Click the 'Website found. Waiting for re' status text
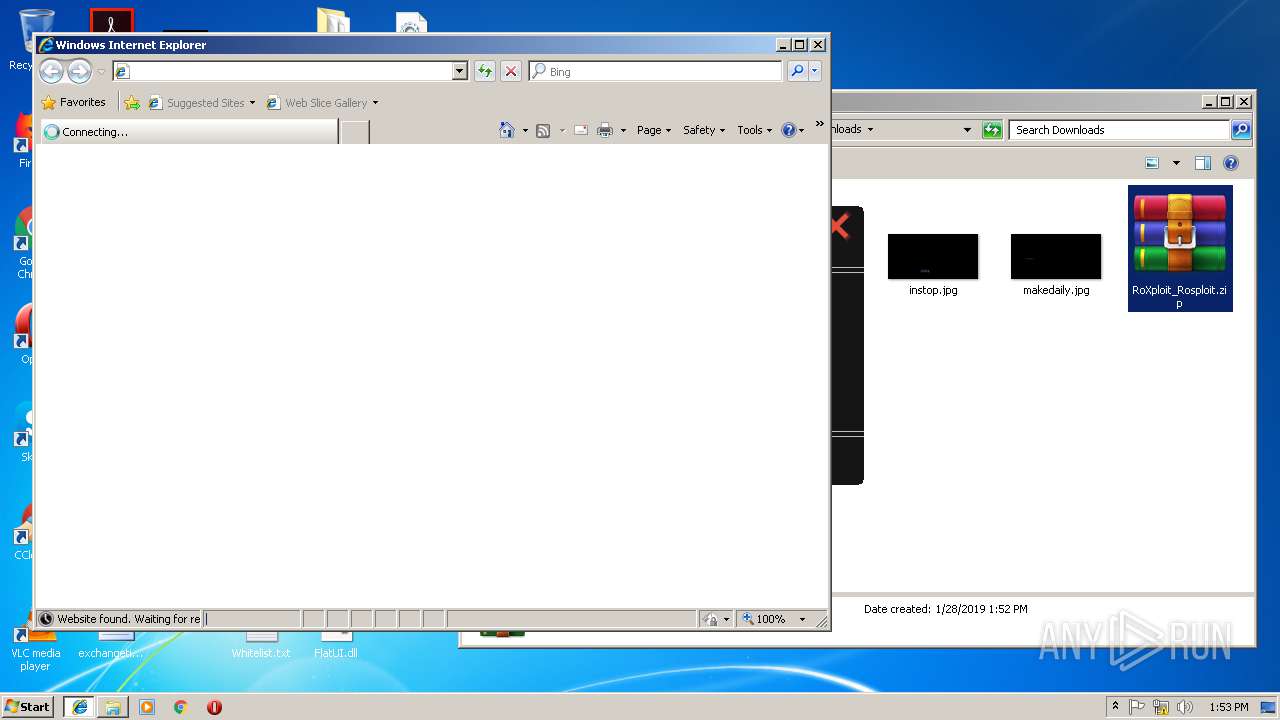 pos(128,619)
